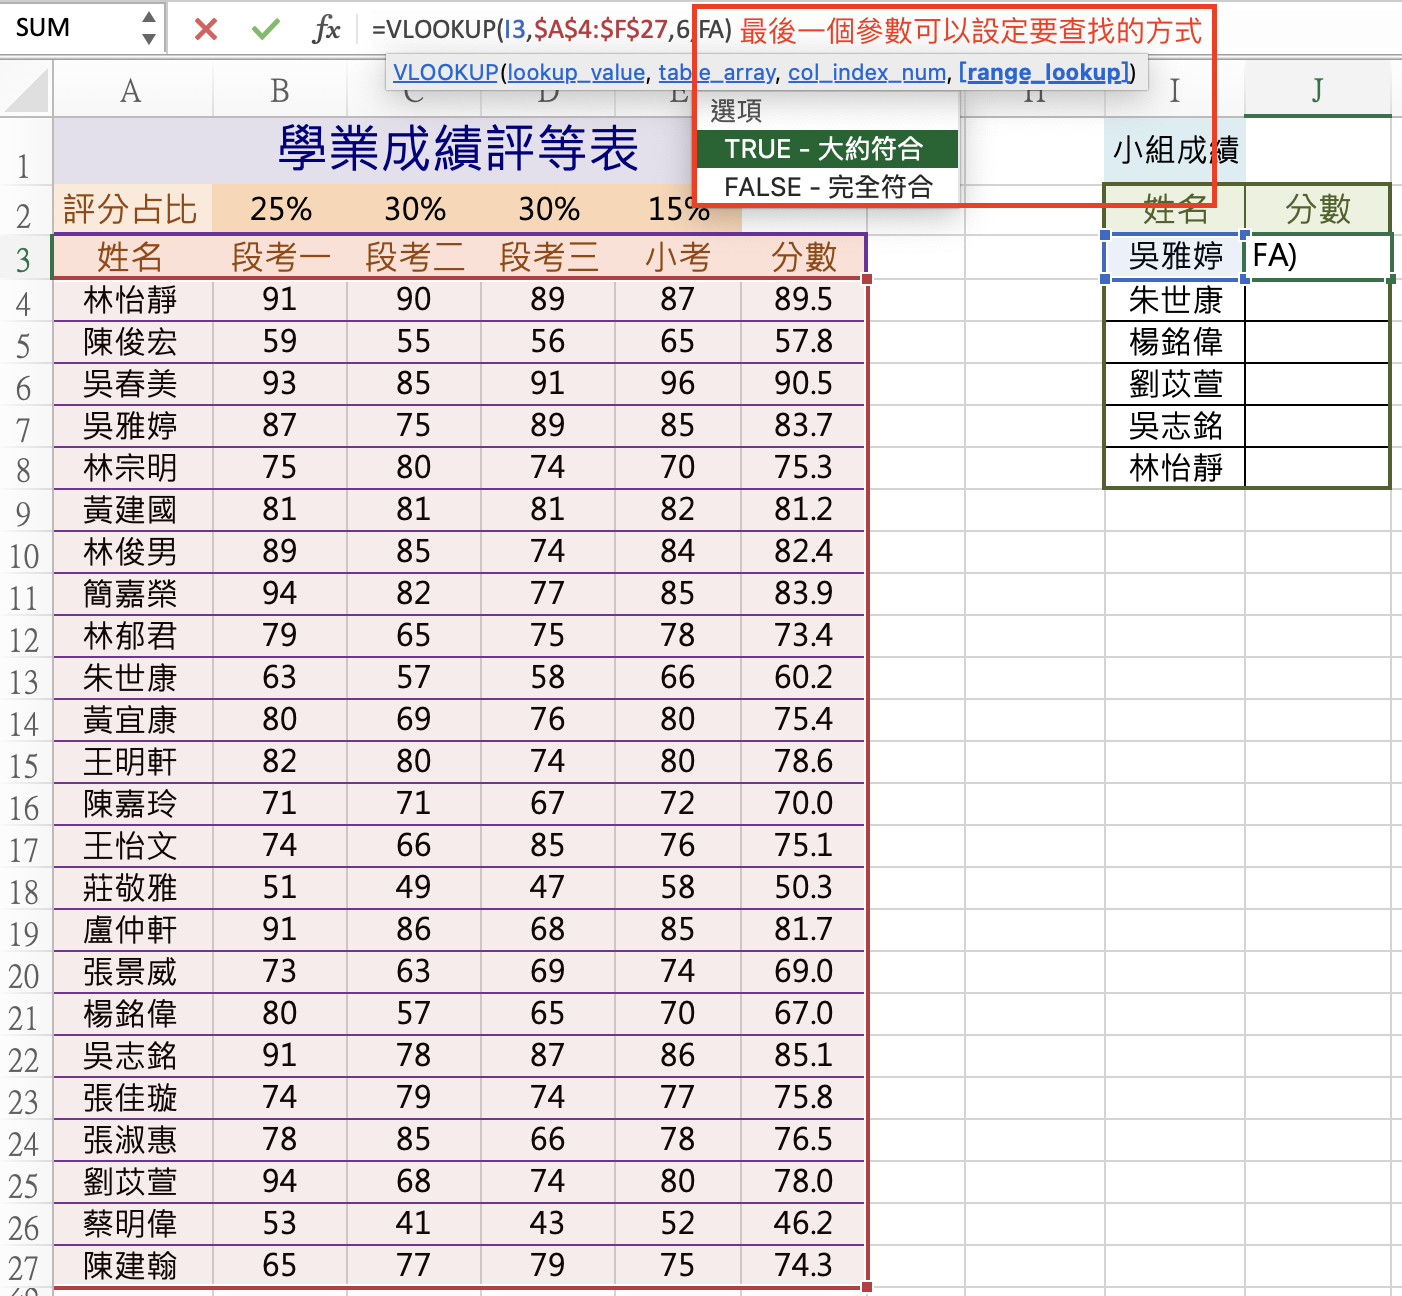
Task: Select the score cell 69.0
Action: (803, 972)
